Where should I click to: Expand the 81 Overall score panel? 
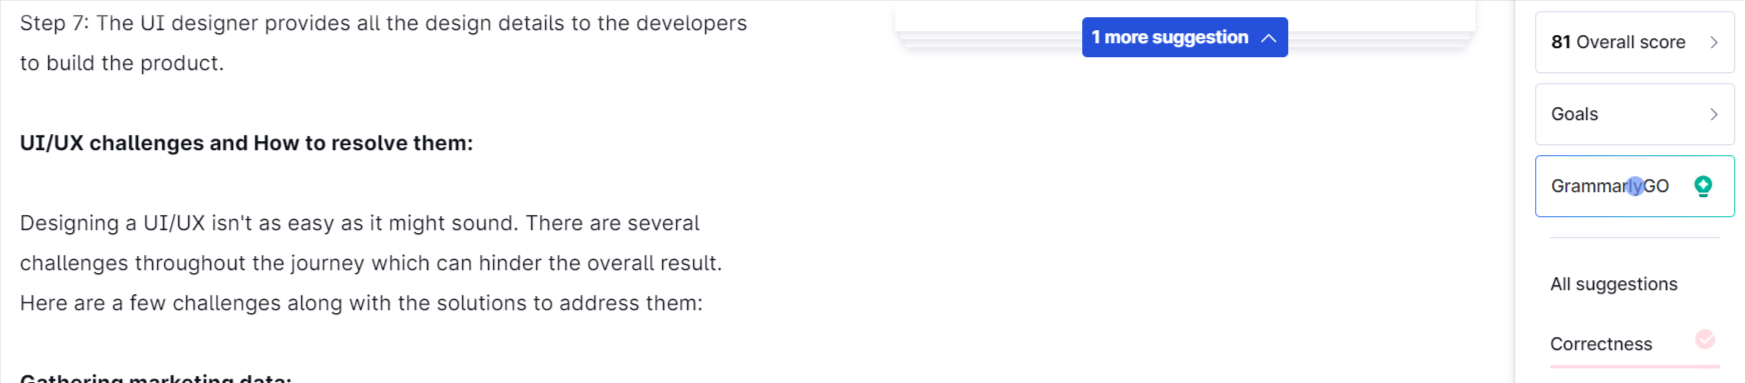(x=1634, y=42)
